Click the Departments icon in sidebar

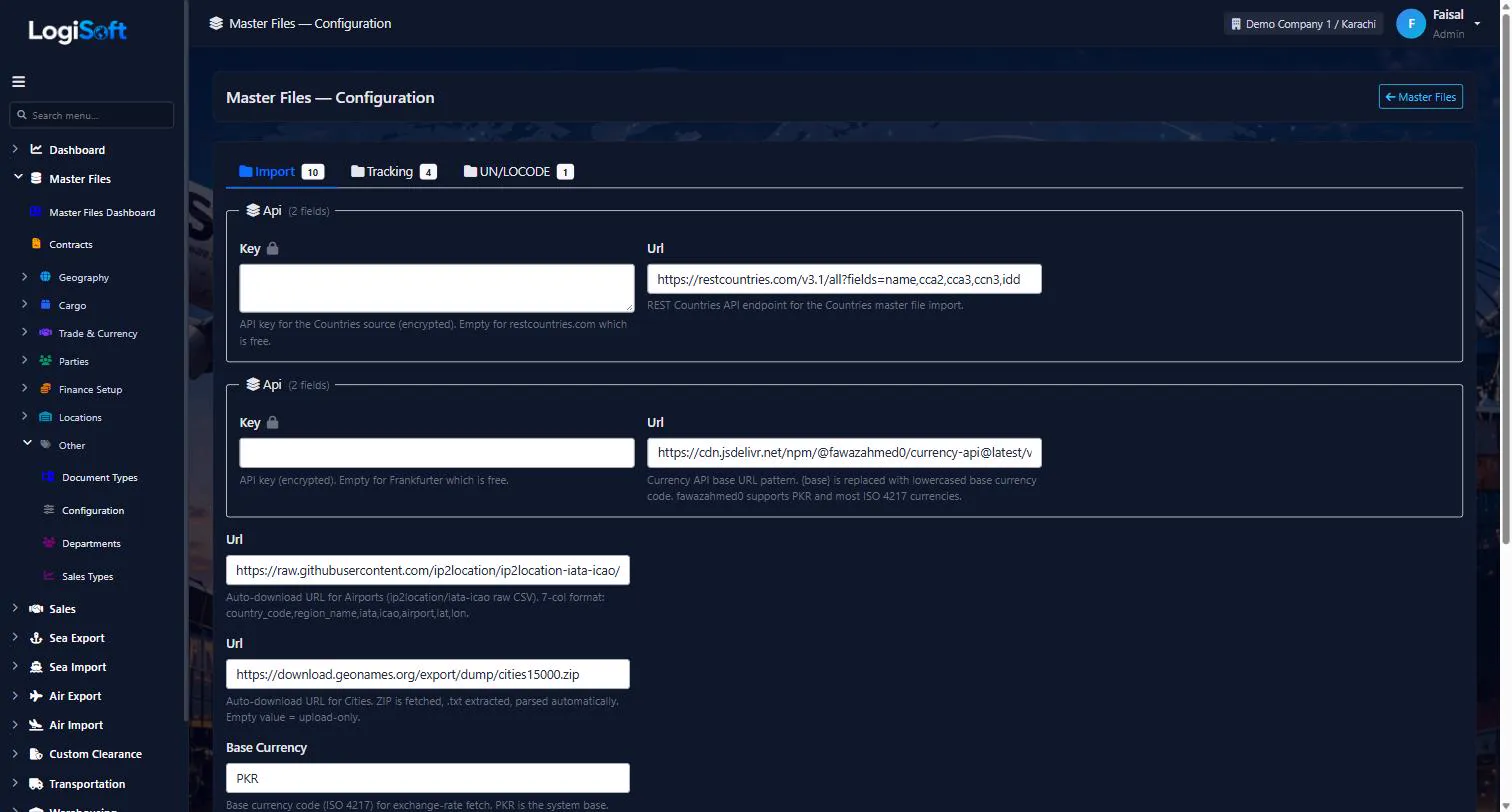[49, 542]
